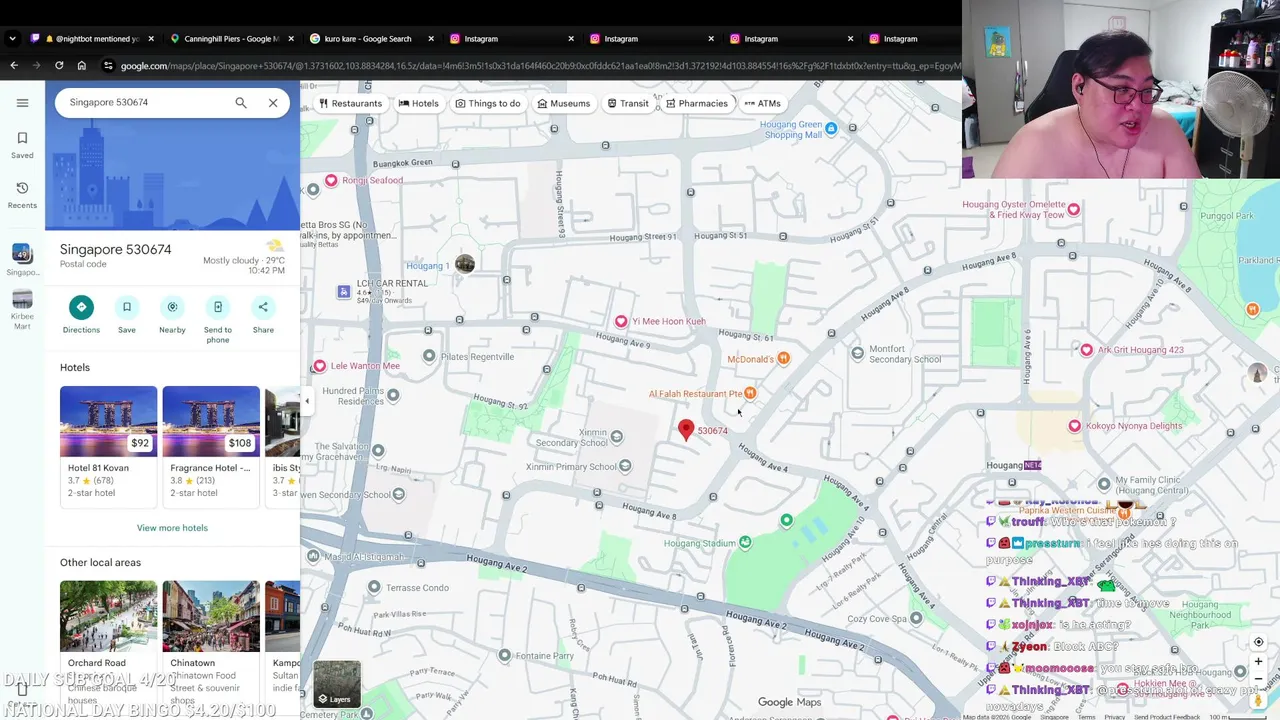Select the ATMs chip

pyautogui.click(x=763, y=103)
